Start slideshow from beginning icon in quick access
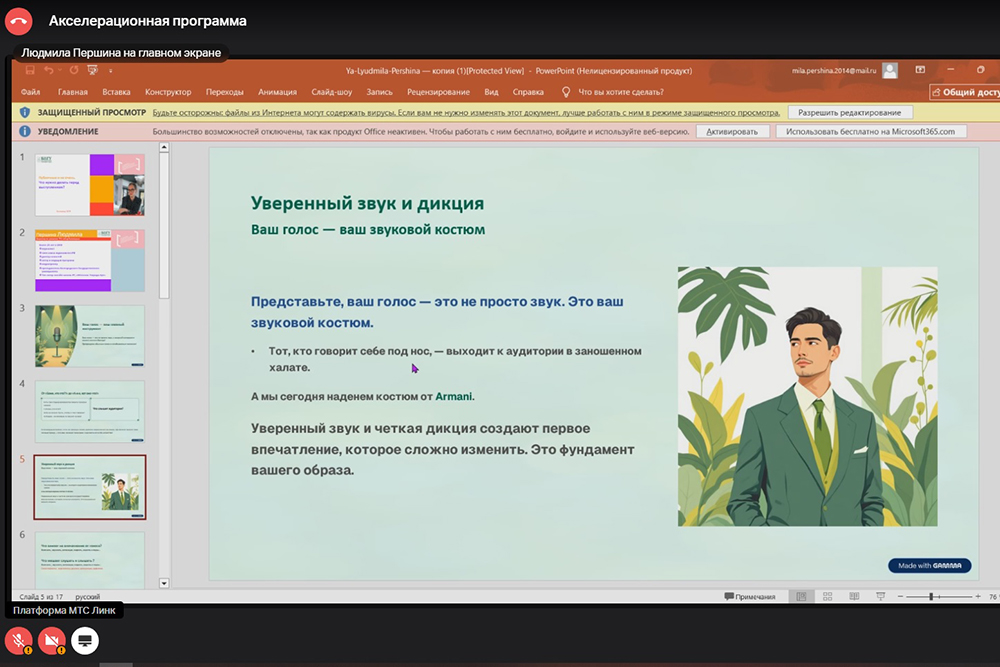Image resolution: width=1000 pixels, height=667 pixels. click(x=92, y=70)
